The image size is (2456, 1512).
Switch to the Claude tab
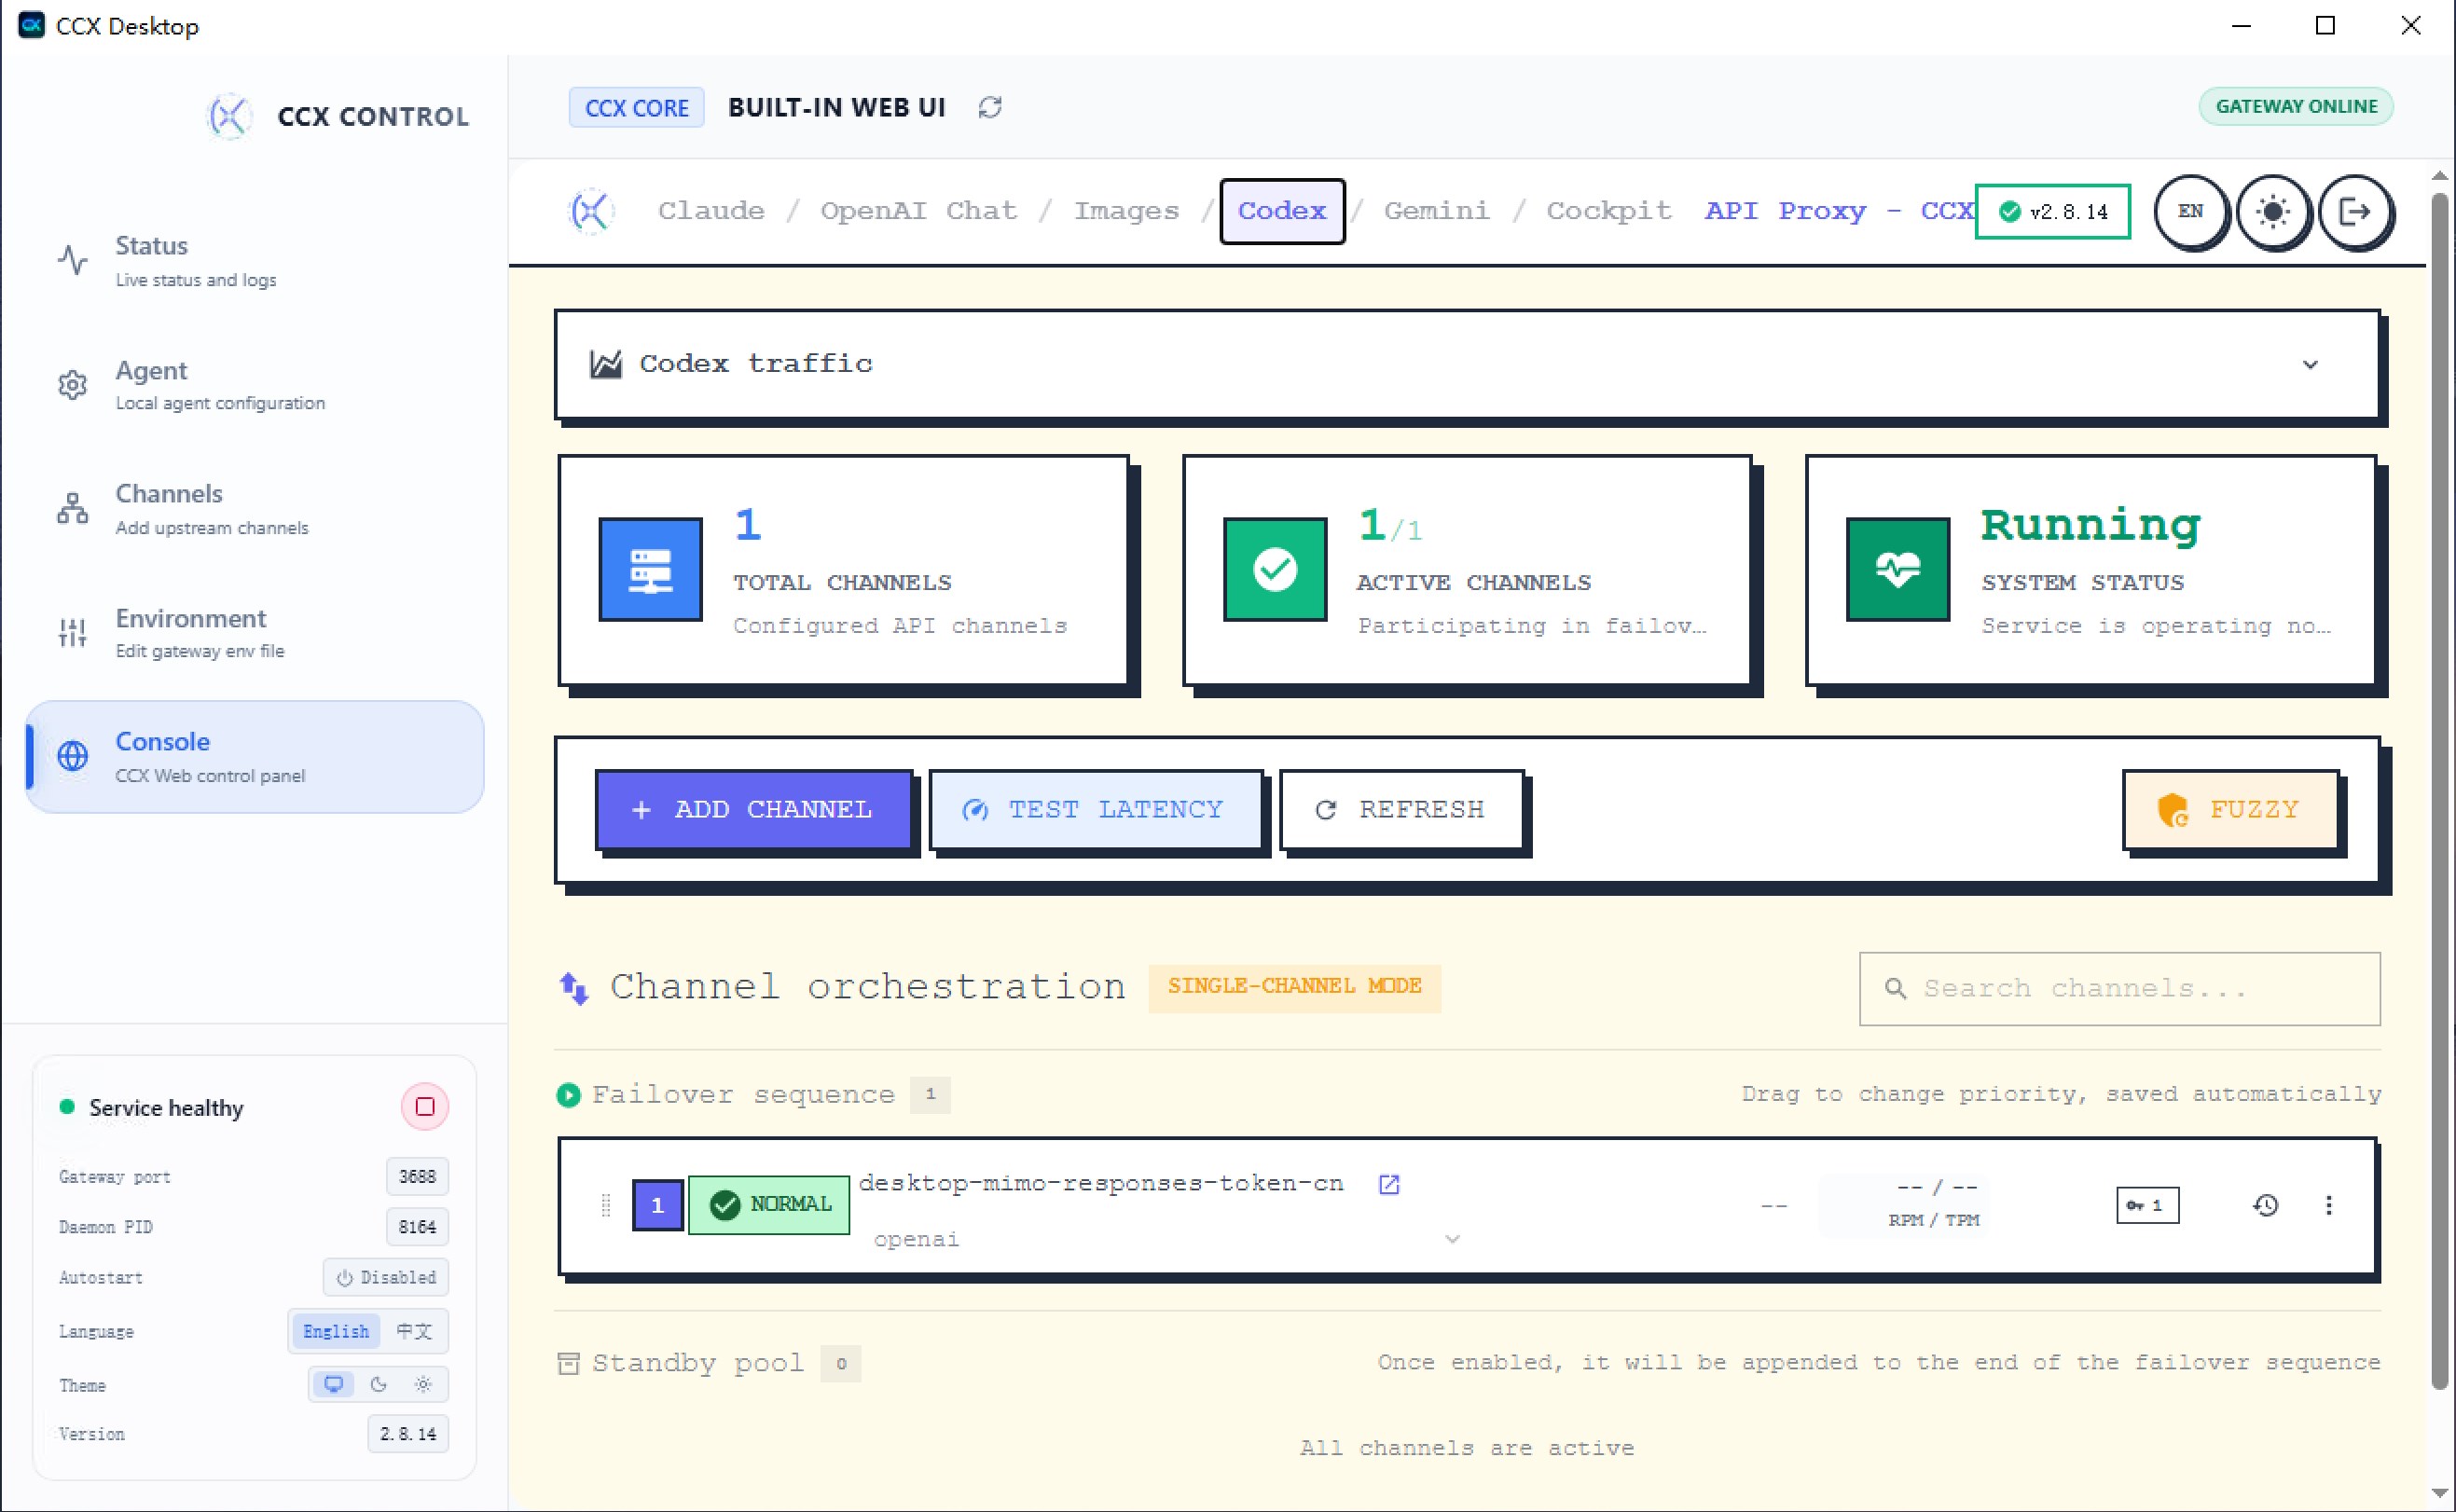(711, 211)
